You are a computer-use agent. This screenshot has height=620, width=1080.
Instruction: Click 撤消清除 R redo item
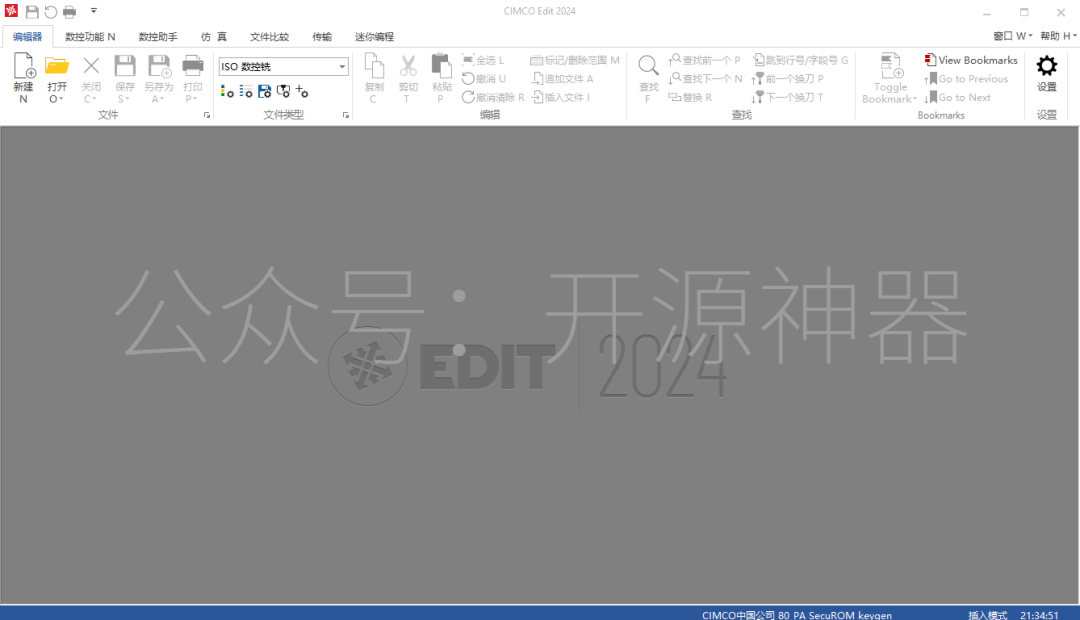coord(493,97)
